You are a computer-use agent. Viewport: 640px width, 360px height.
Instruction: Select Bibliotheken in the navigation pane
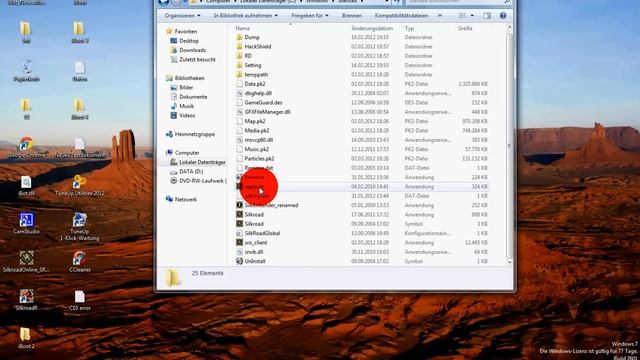189,78
